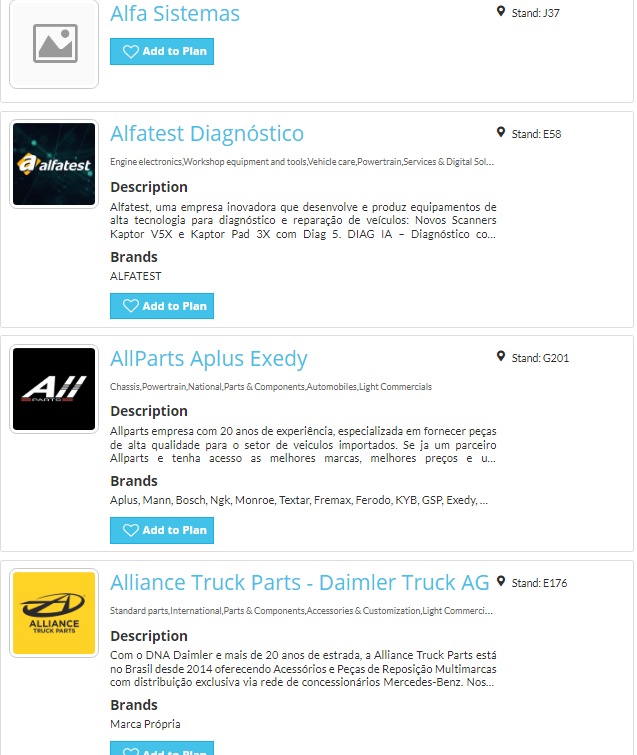Open the Alfa Sistemas exhibitor link
Screen dimensions: 637x755
(x=175, y=13)
